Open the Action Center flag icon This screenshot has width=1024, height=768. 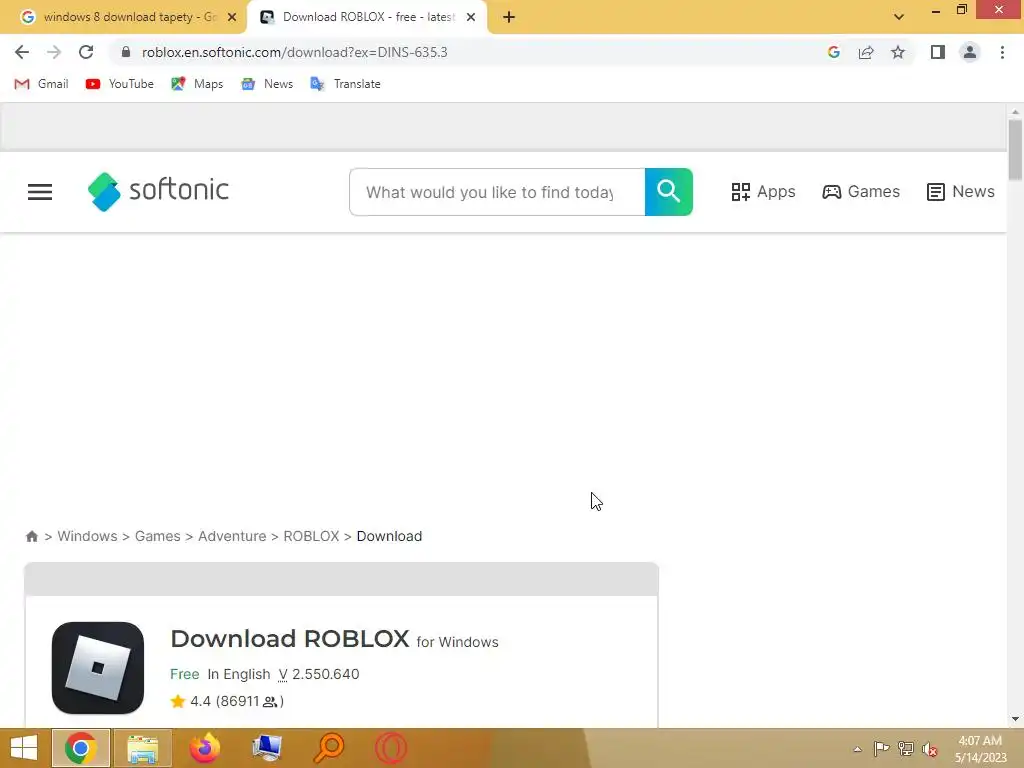coord(881,748)
